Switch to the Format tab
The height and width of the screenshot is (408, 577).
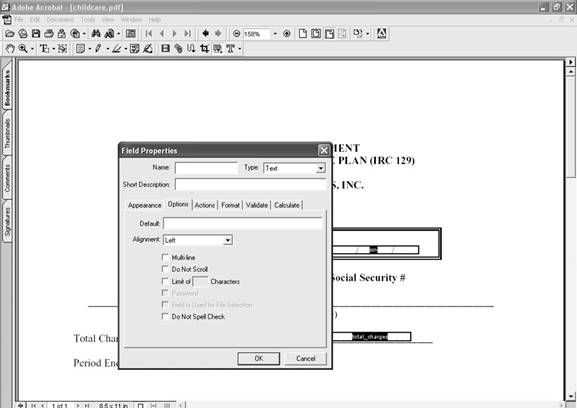click(230, 205)
